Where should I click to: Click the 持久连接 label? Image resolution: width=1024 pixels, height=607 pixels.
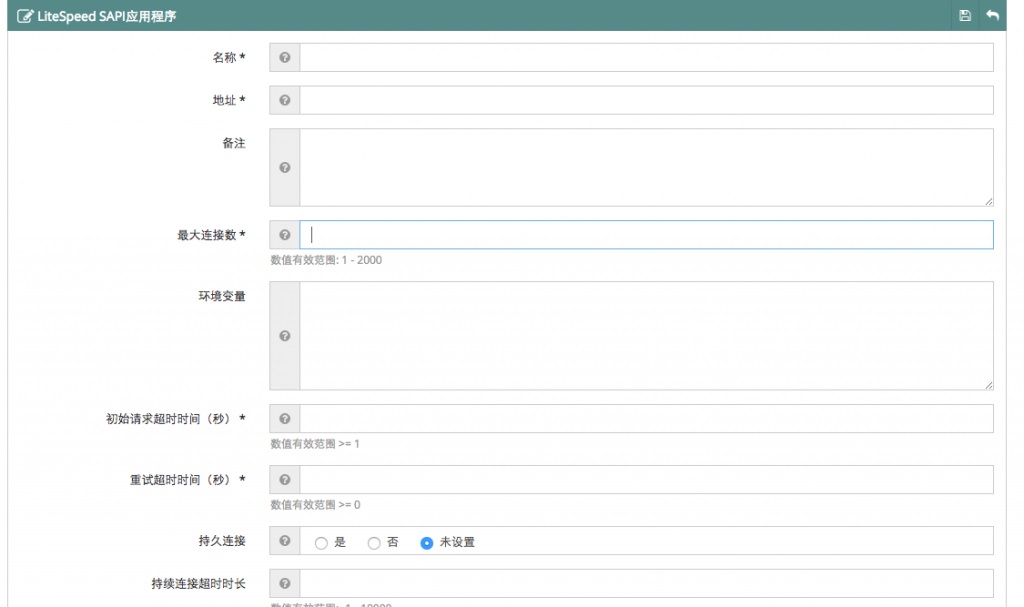pyautogui.click(x=222, y=541)
